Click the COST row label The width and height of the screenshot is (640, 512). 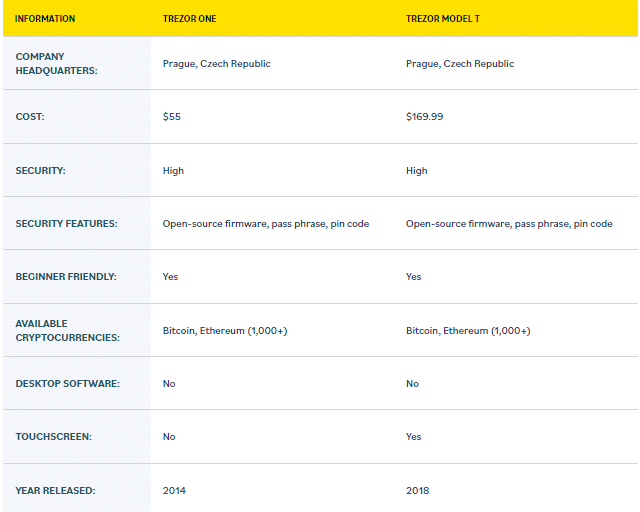[30, 117]
